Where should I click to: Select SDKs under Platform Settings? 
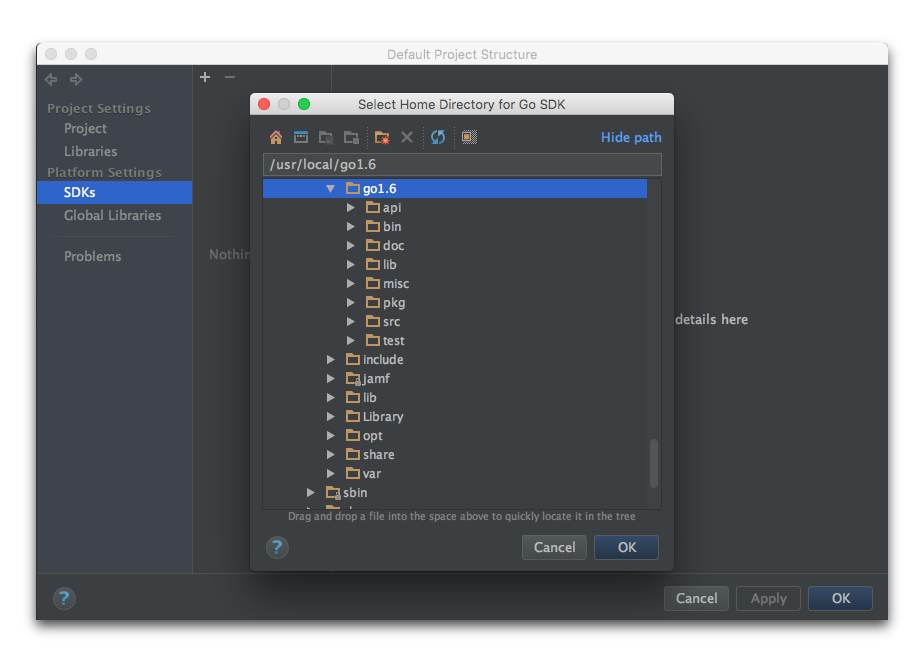pos(114,193)
